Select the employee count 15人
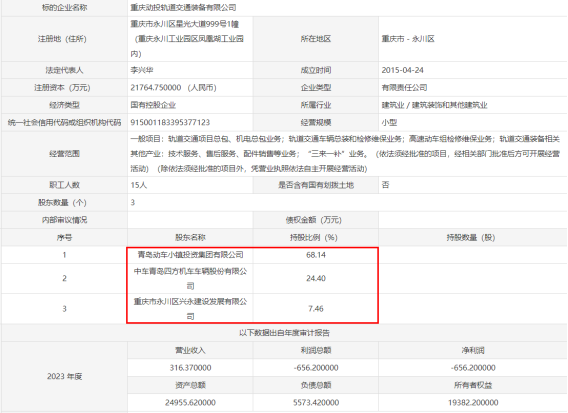The width and height of the screenshot is (568, 413). coord(139,185)
